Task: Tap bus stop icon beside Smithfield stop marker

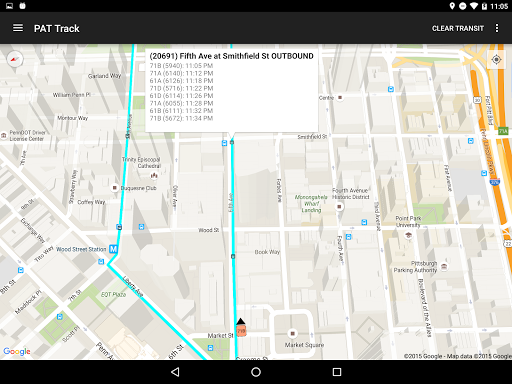Action: 224,143
